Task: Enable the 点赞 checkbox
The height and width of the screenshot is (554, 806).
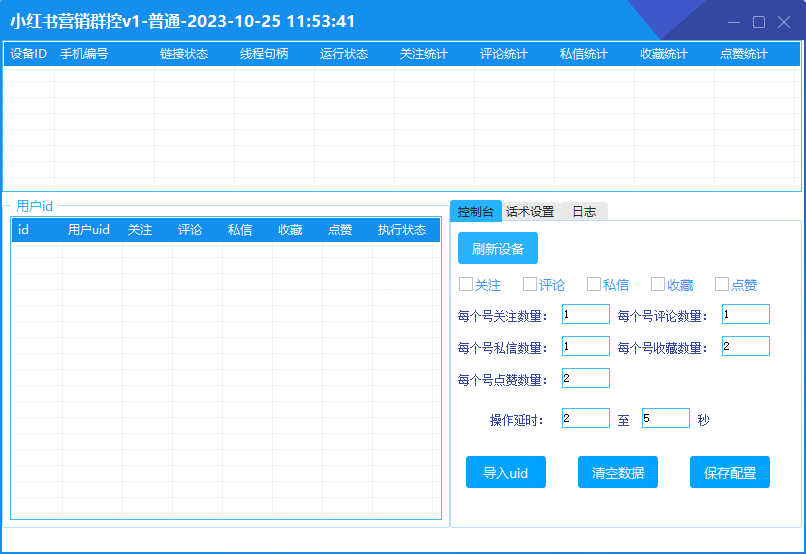Action: (x=722, y=285)
